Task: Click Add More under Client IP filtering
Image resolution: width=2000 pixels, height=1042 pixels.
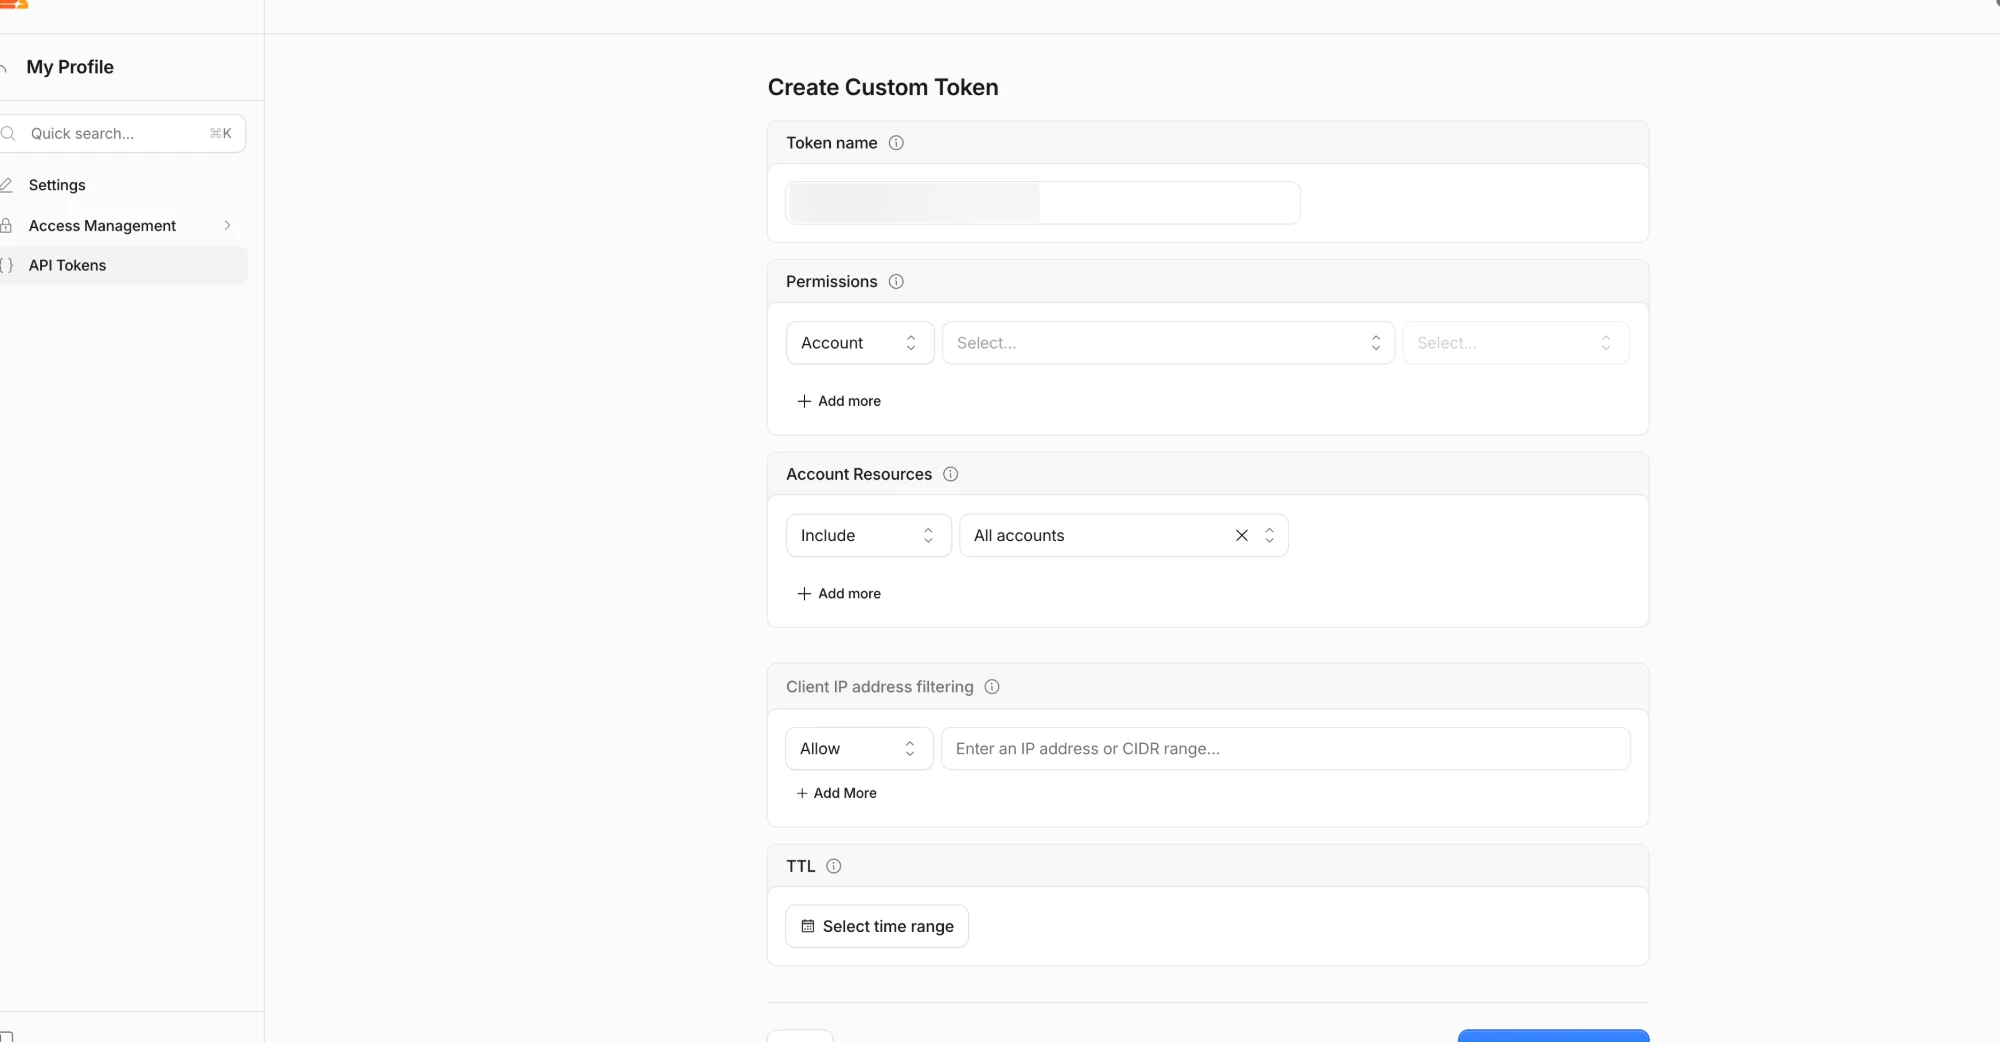Action: (x=836, y=793)
